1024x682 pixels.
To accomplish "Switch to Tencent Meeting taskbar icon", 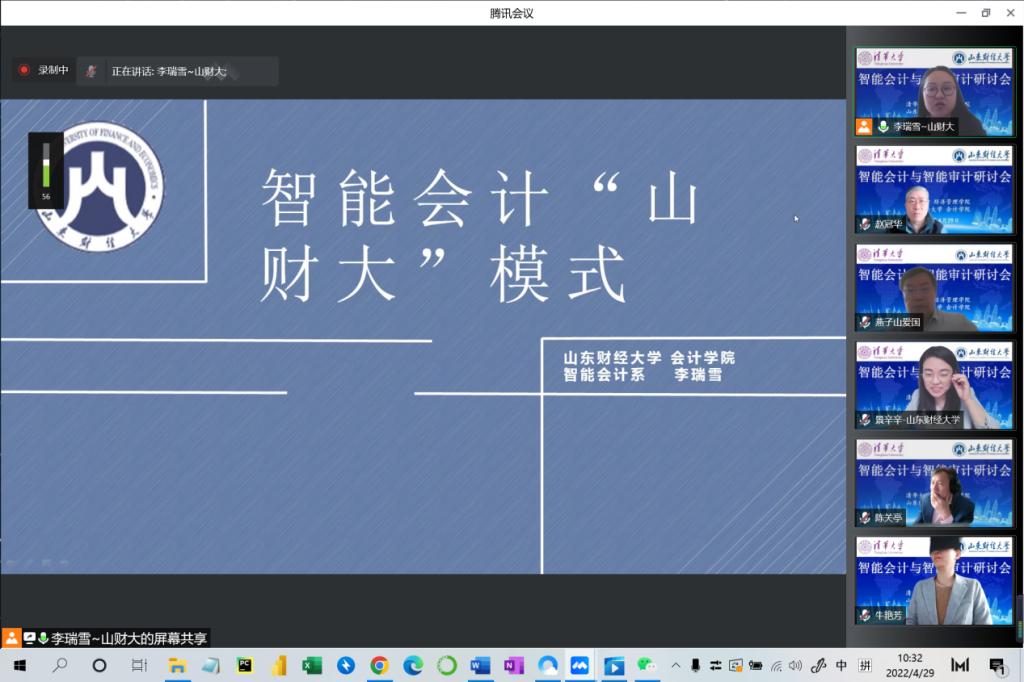I will tap(580, 665).
